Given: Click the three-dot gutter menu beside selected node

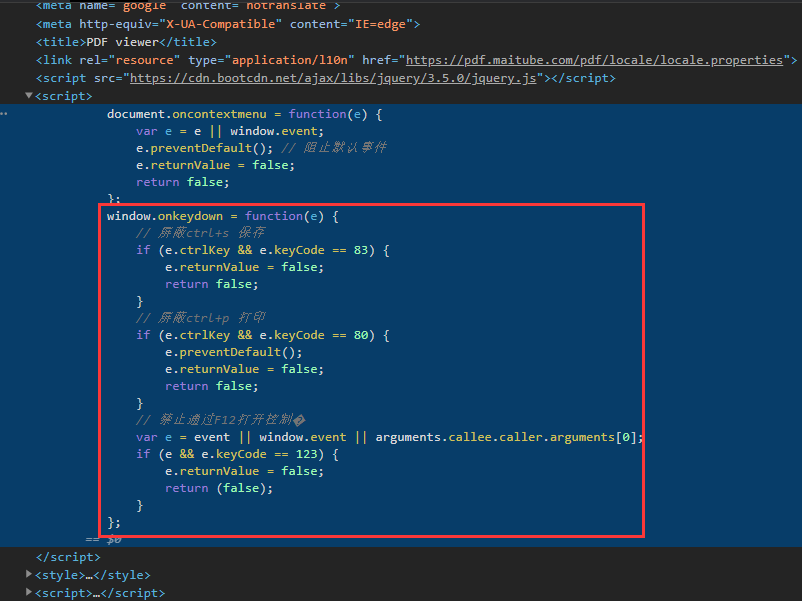Looking at the screenshot, I should tap(4, 114).
